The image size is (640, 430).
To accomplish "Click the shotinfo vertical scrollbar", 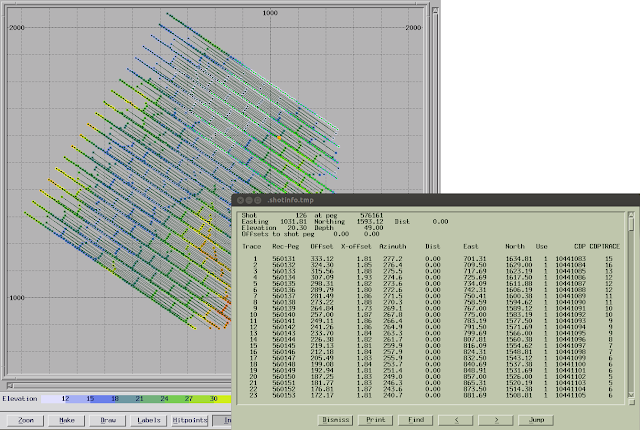I will [x=630, y=300].
